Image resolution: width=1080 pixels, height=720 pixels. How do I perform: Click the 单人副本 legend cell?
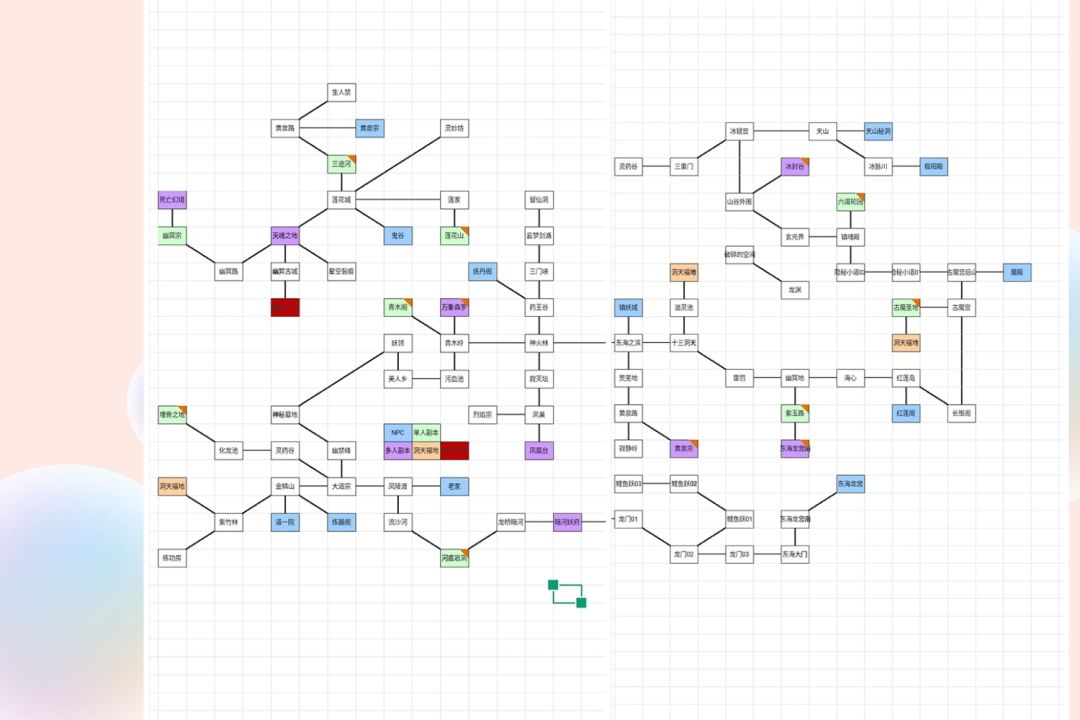pyautogui.click(x=426, y=433)
